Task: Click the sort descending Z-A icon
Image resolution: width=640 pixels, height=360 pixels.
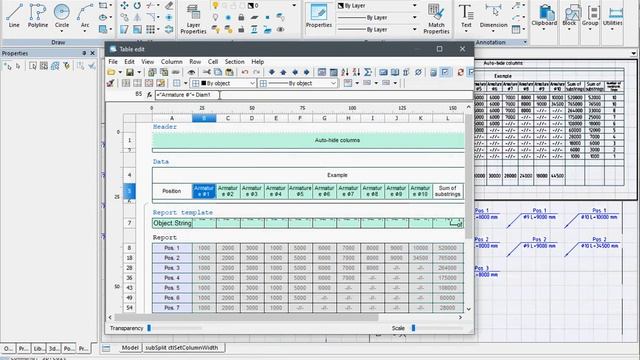Action: [x=356, y=72]
